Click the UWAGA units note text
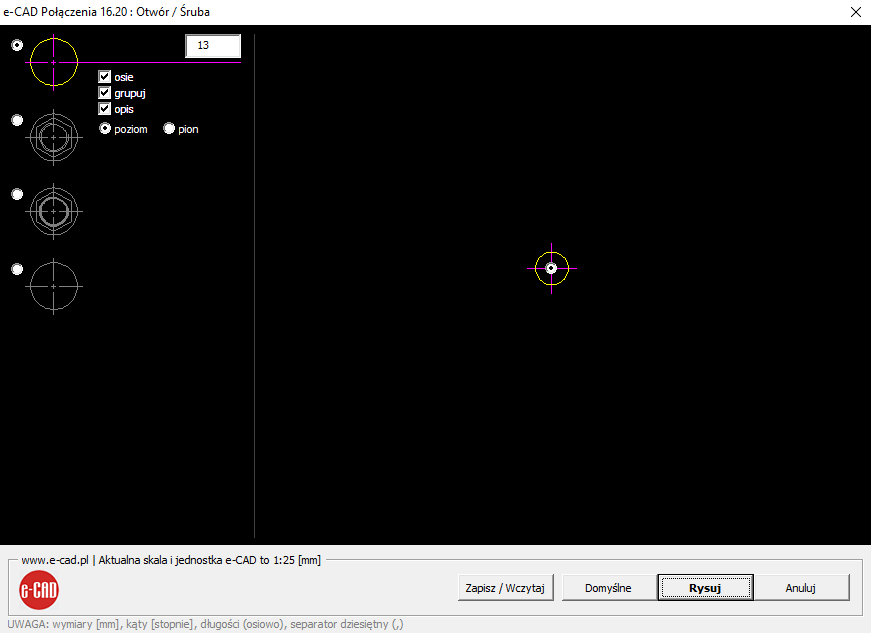 tap(206, 624)
